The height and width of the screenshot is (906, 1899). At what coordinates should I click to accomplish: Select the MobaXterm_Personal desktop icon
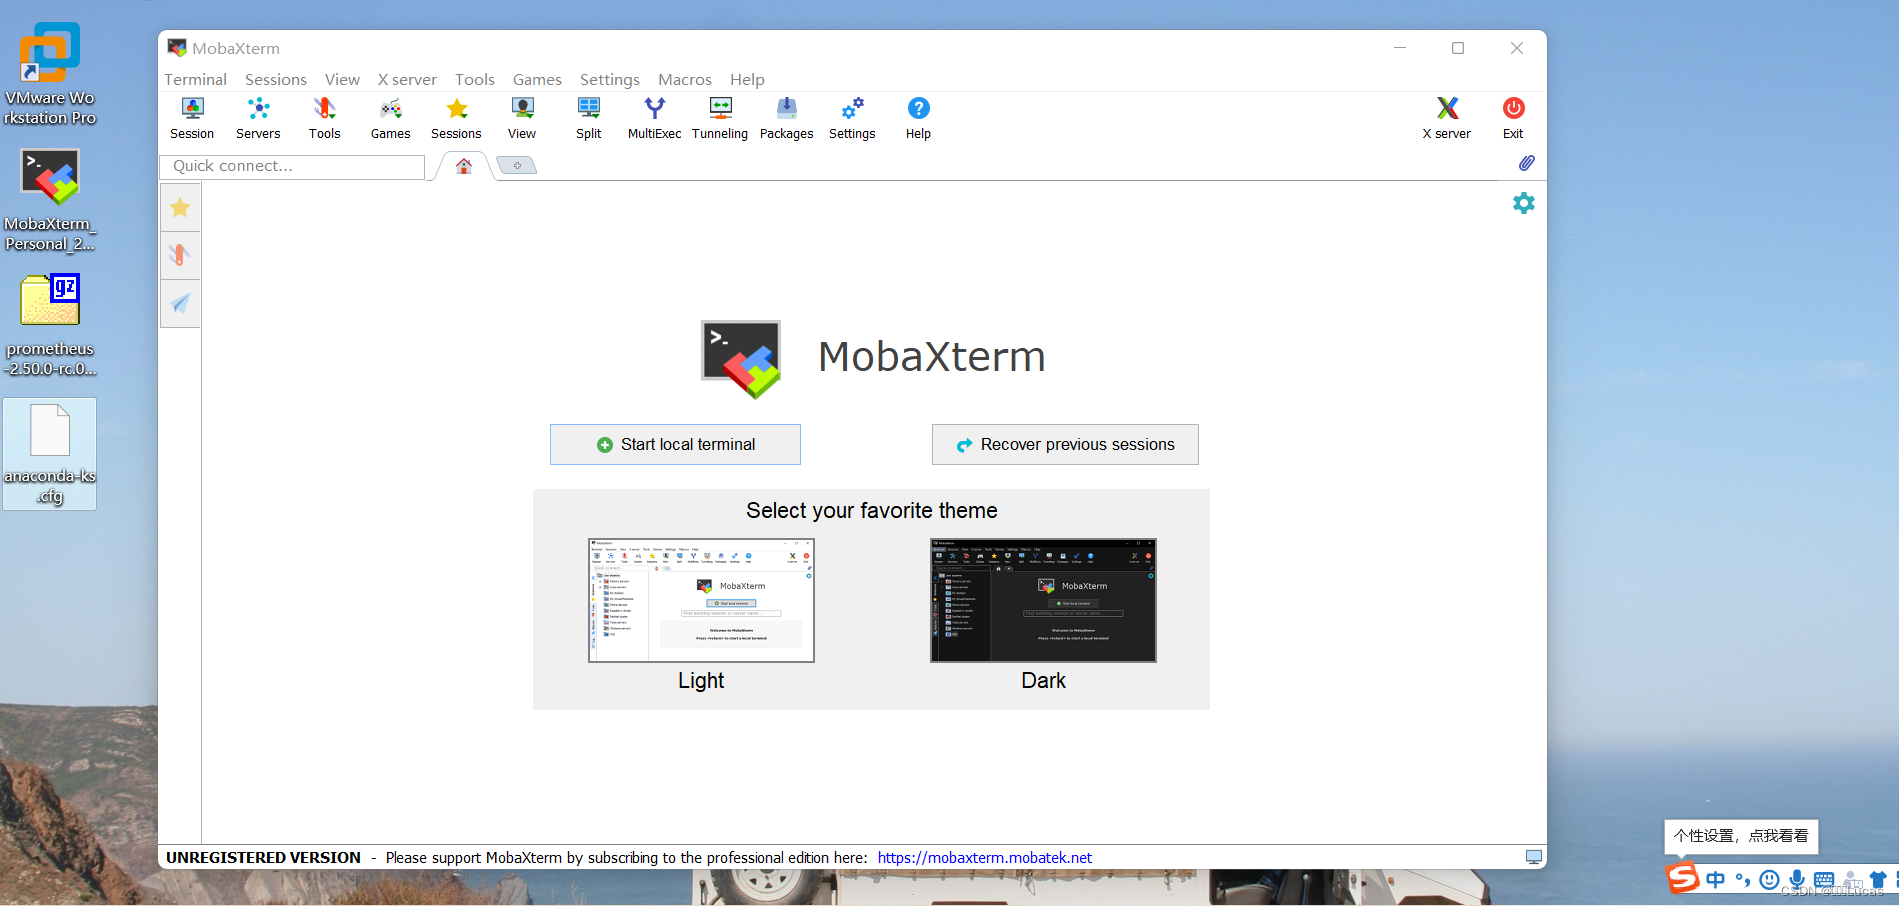(x=50, y=199)
